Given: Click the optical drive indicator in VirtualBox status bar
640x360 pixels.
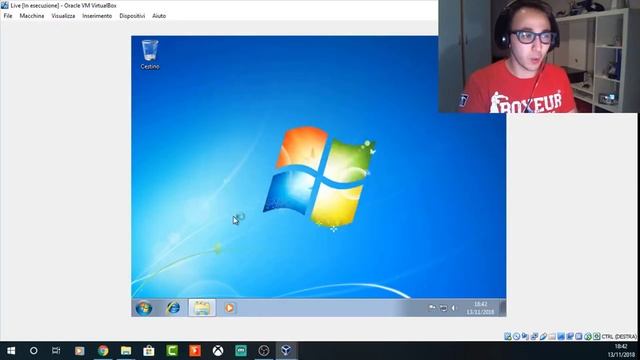Looking at the screenshot, I should (517, 336).
